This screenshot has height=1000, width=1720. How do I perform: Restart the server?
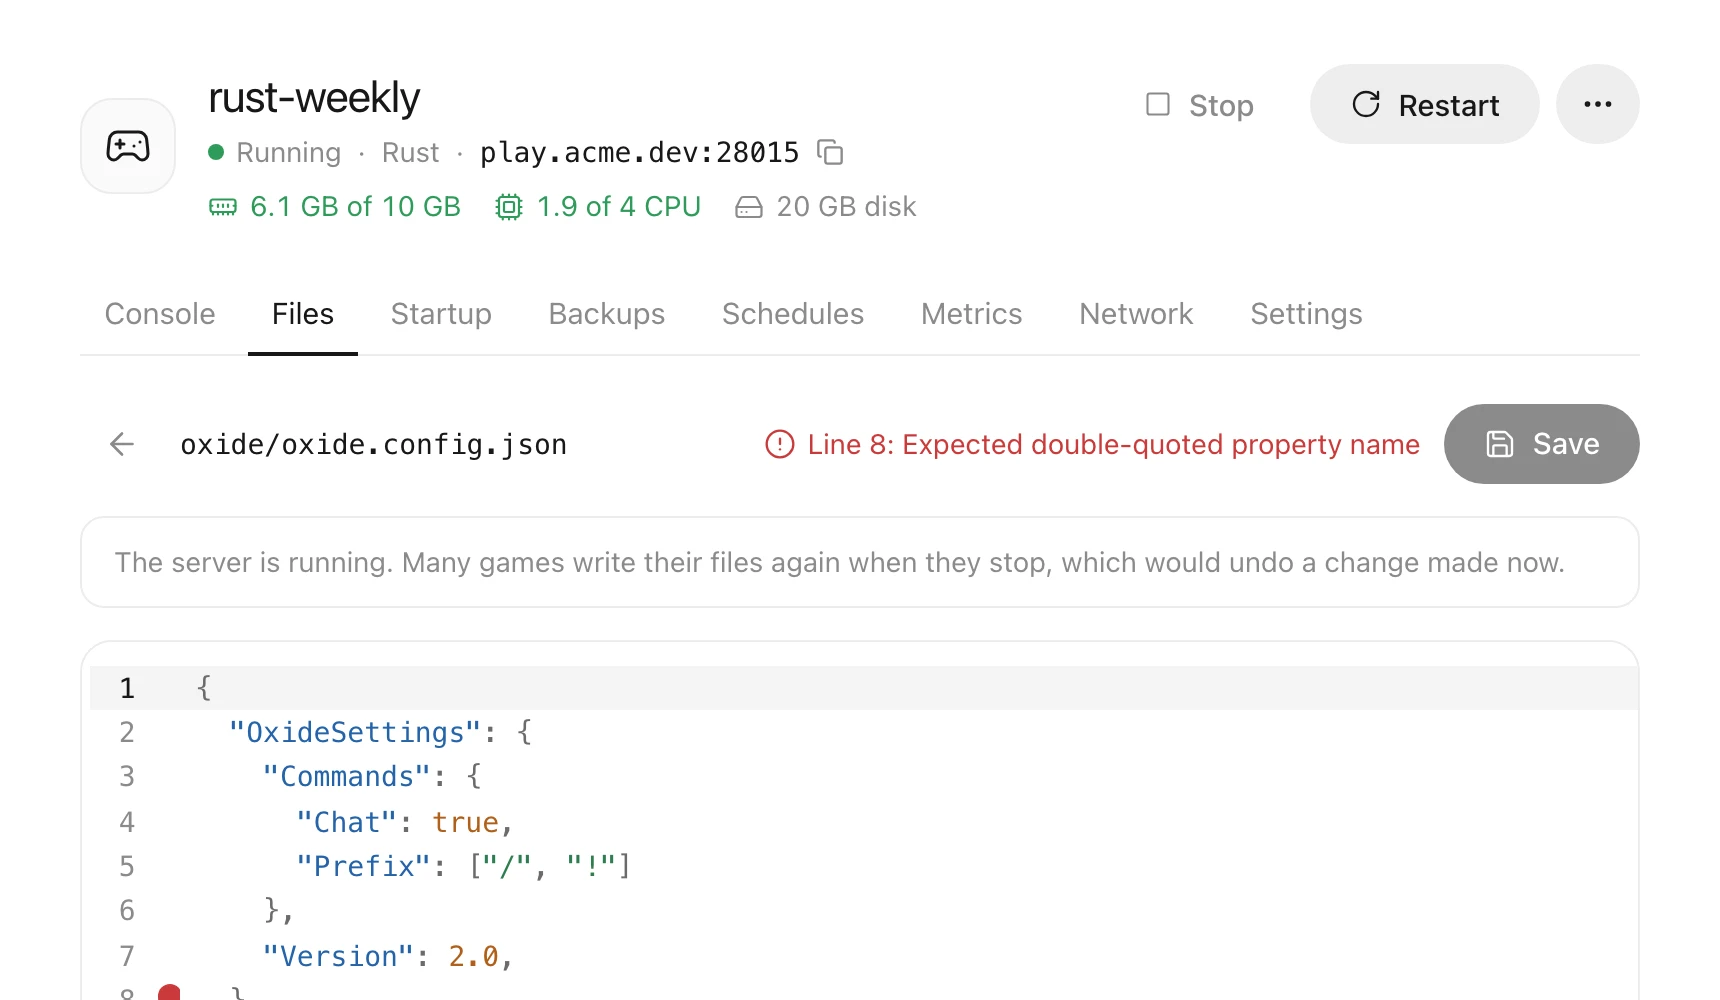(1425, 105)
